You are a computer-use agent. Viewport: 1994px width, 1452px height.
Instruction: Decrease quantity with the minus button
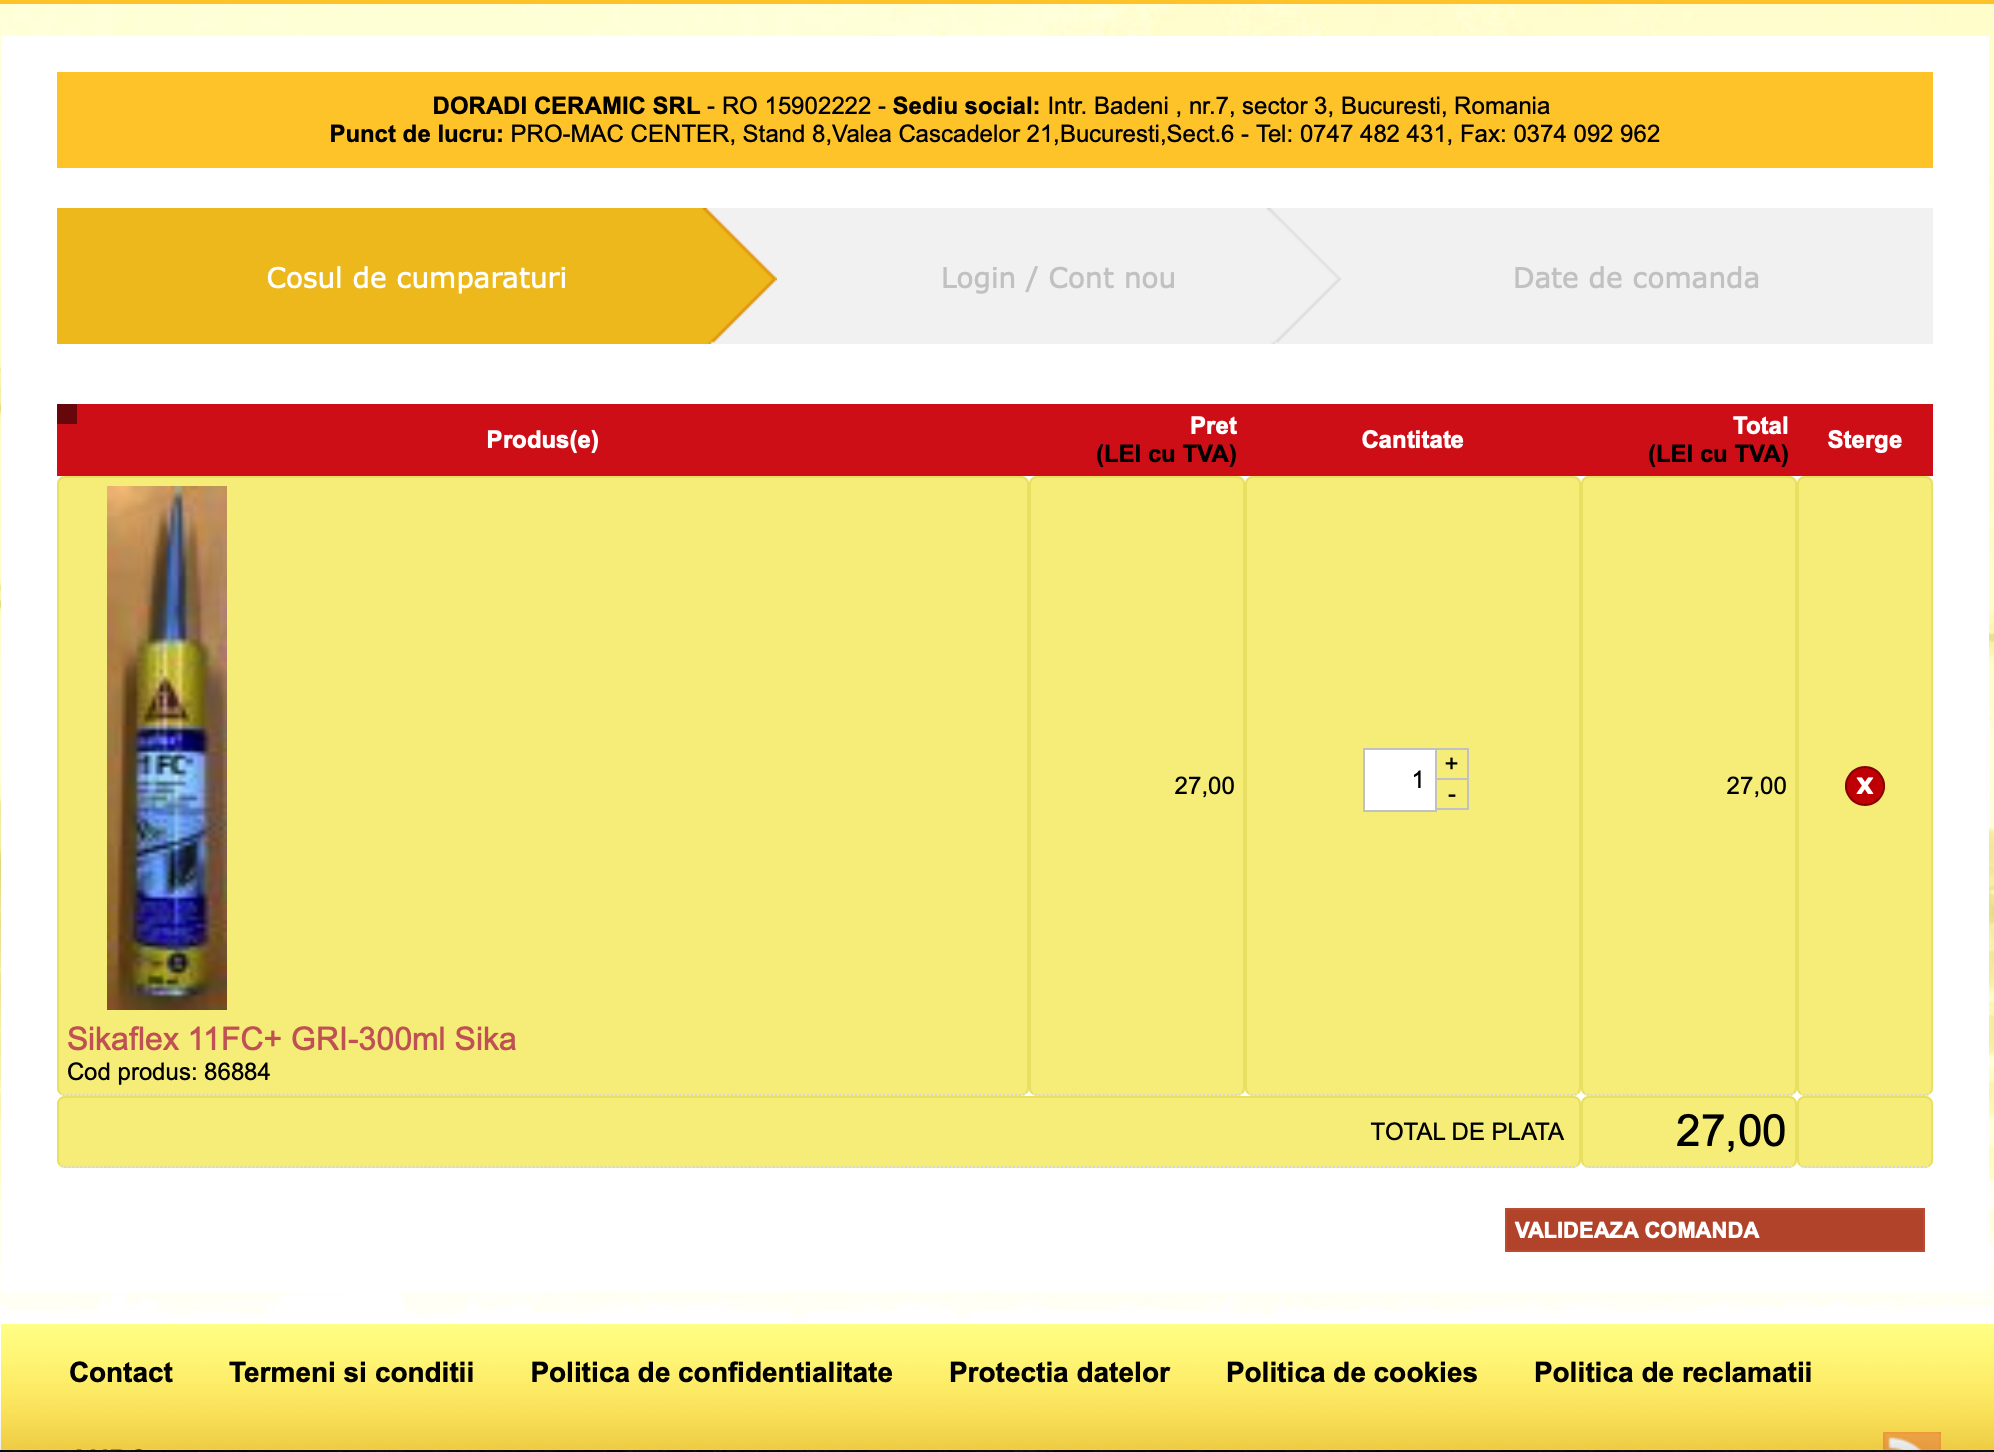tap(1452, 795)
